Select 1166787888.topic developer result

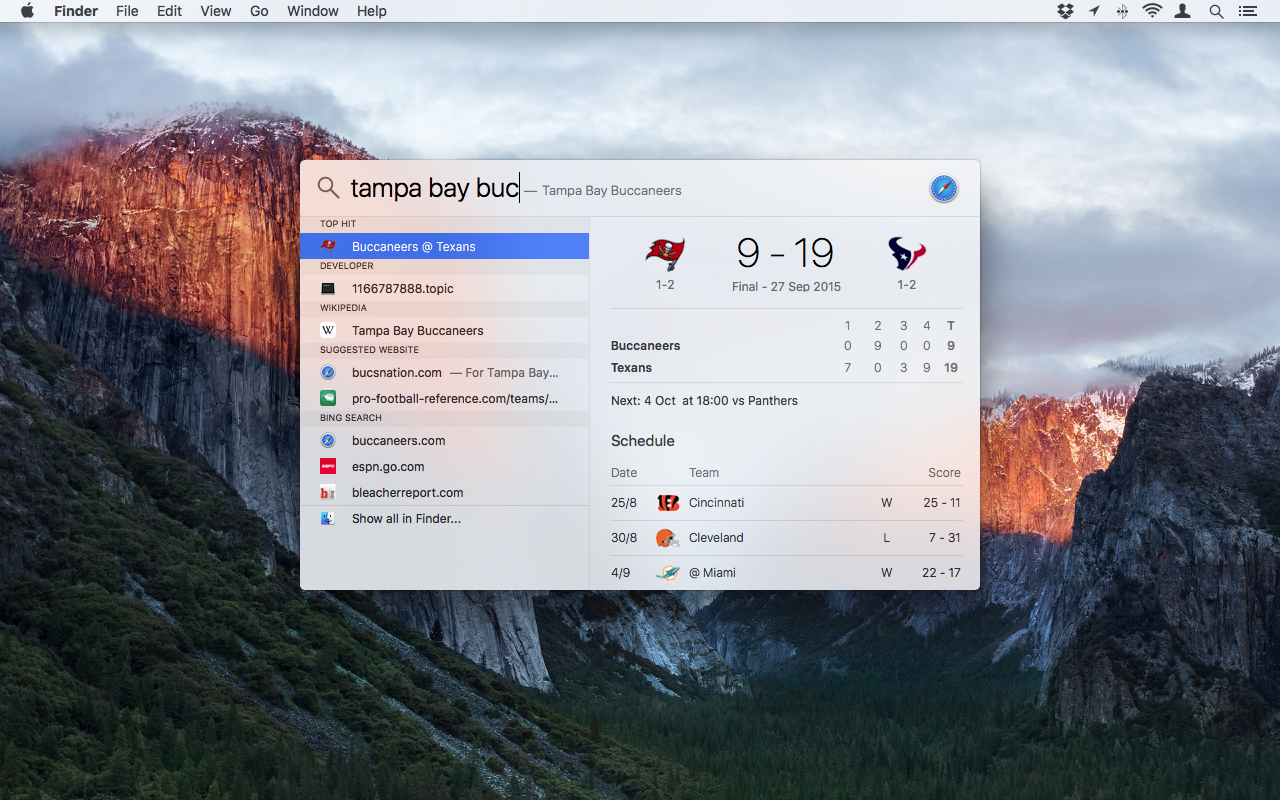point(444,288)
